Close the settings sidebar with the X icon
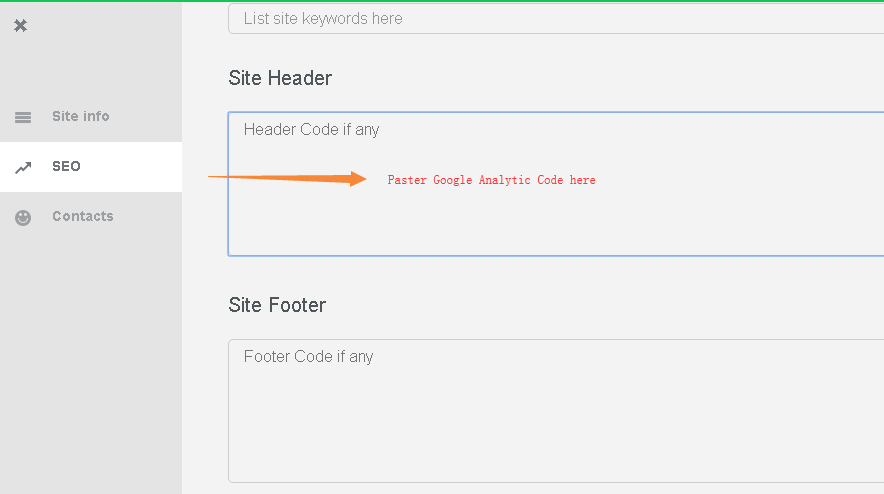This screenshot has width=884, height=494. (x=20, y=26)
